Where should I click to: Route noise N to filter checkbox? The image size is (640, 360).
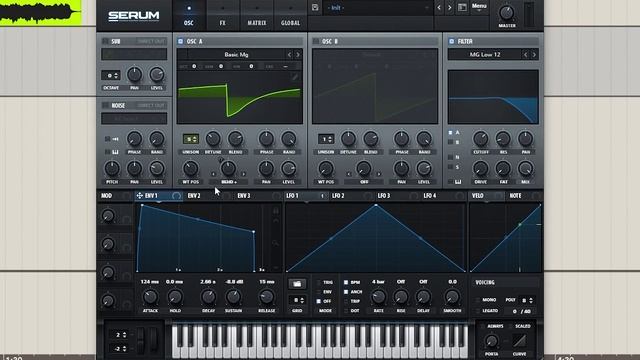coord(451,157)
